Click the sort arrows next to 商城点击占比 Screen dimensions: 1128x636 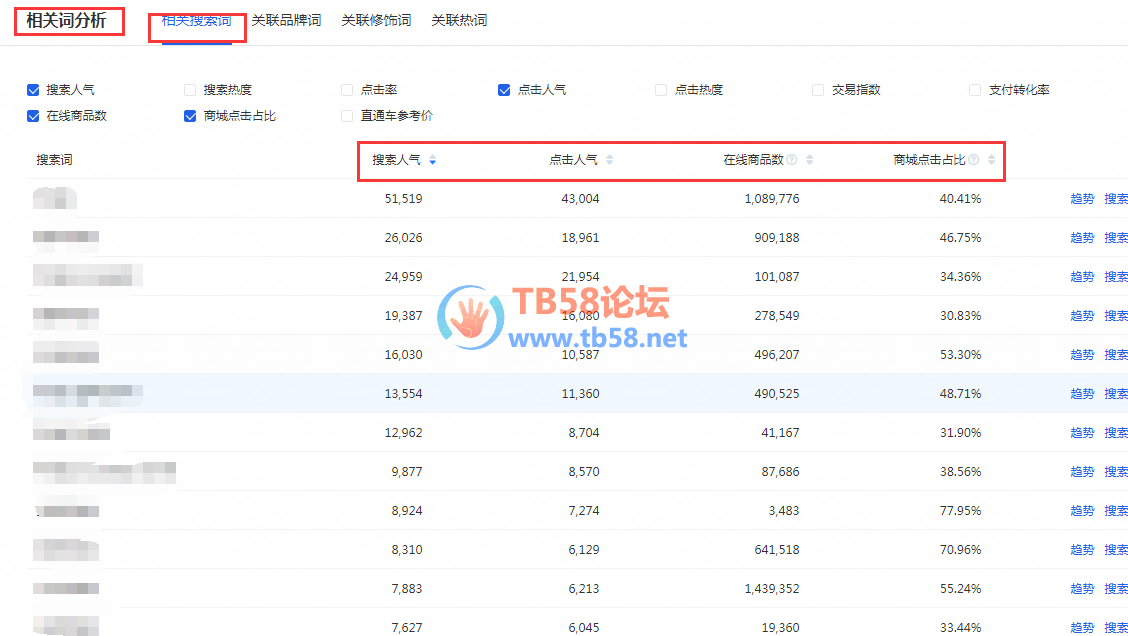pyautogui.click(x=991, y=160)
